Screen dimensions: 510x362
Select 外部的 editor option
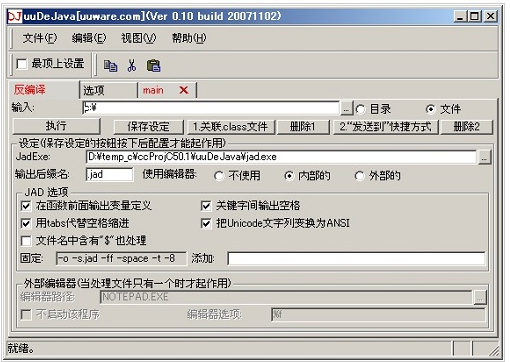pos(359,176)
